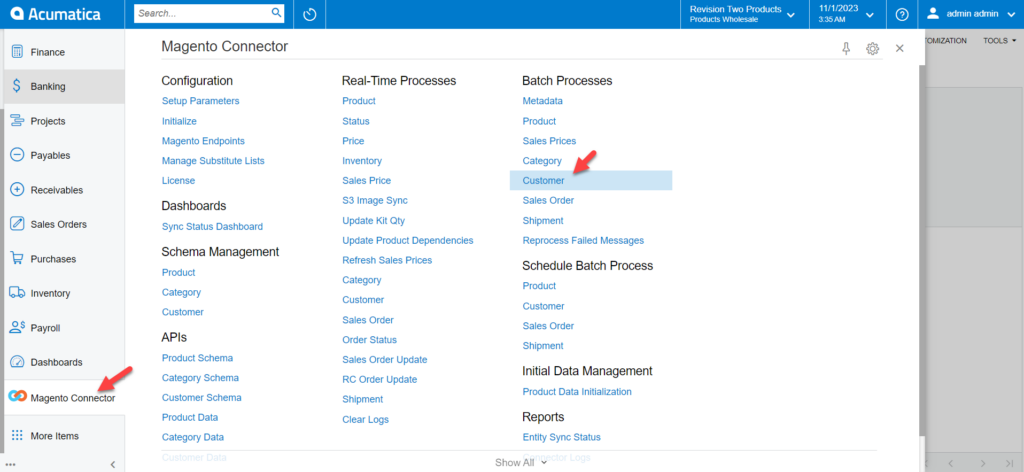Open the Payroll person icon
This screenshot has height=472, width=1024.
pyautogui.click(x=18, y=328)
